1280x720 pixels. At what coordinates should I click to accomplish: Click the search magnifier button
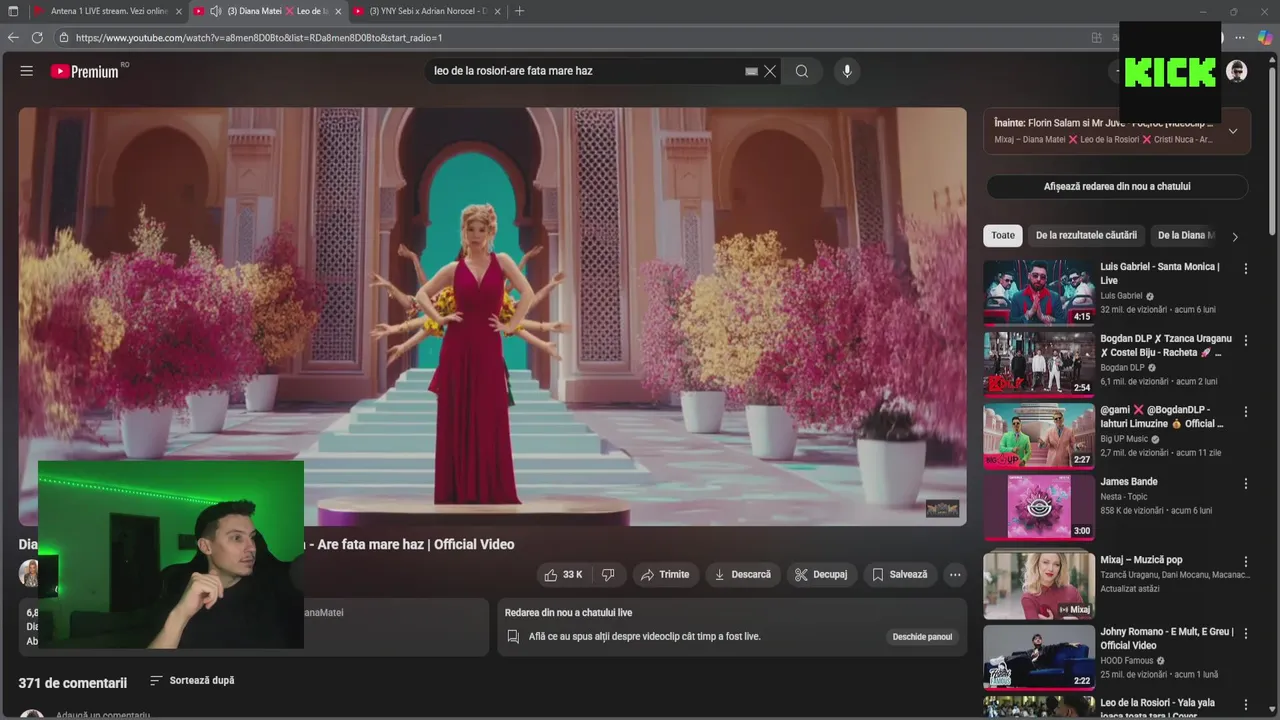[802, 71]
